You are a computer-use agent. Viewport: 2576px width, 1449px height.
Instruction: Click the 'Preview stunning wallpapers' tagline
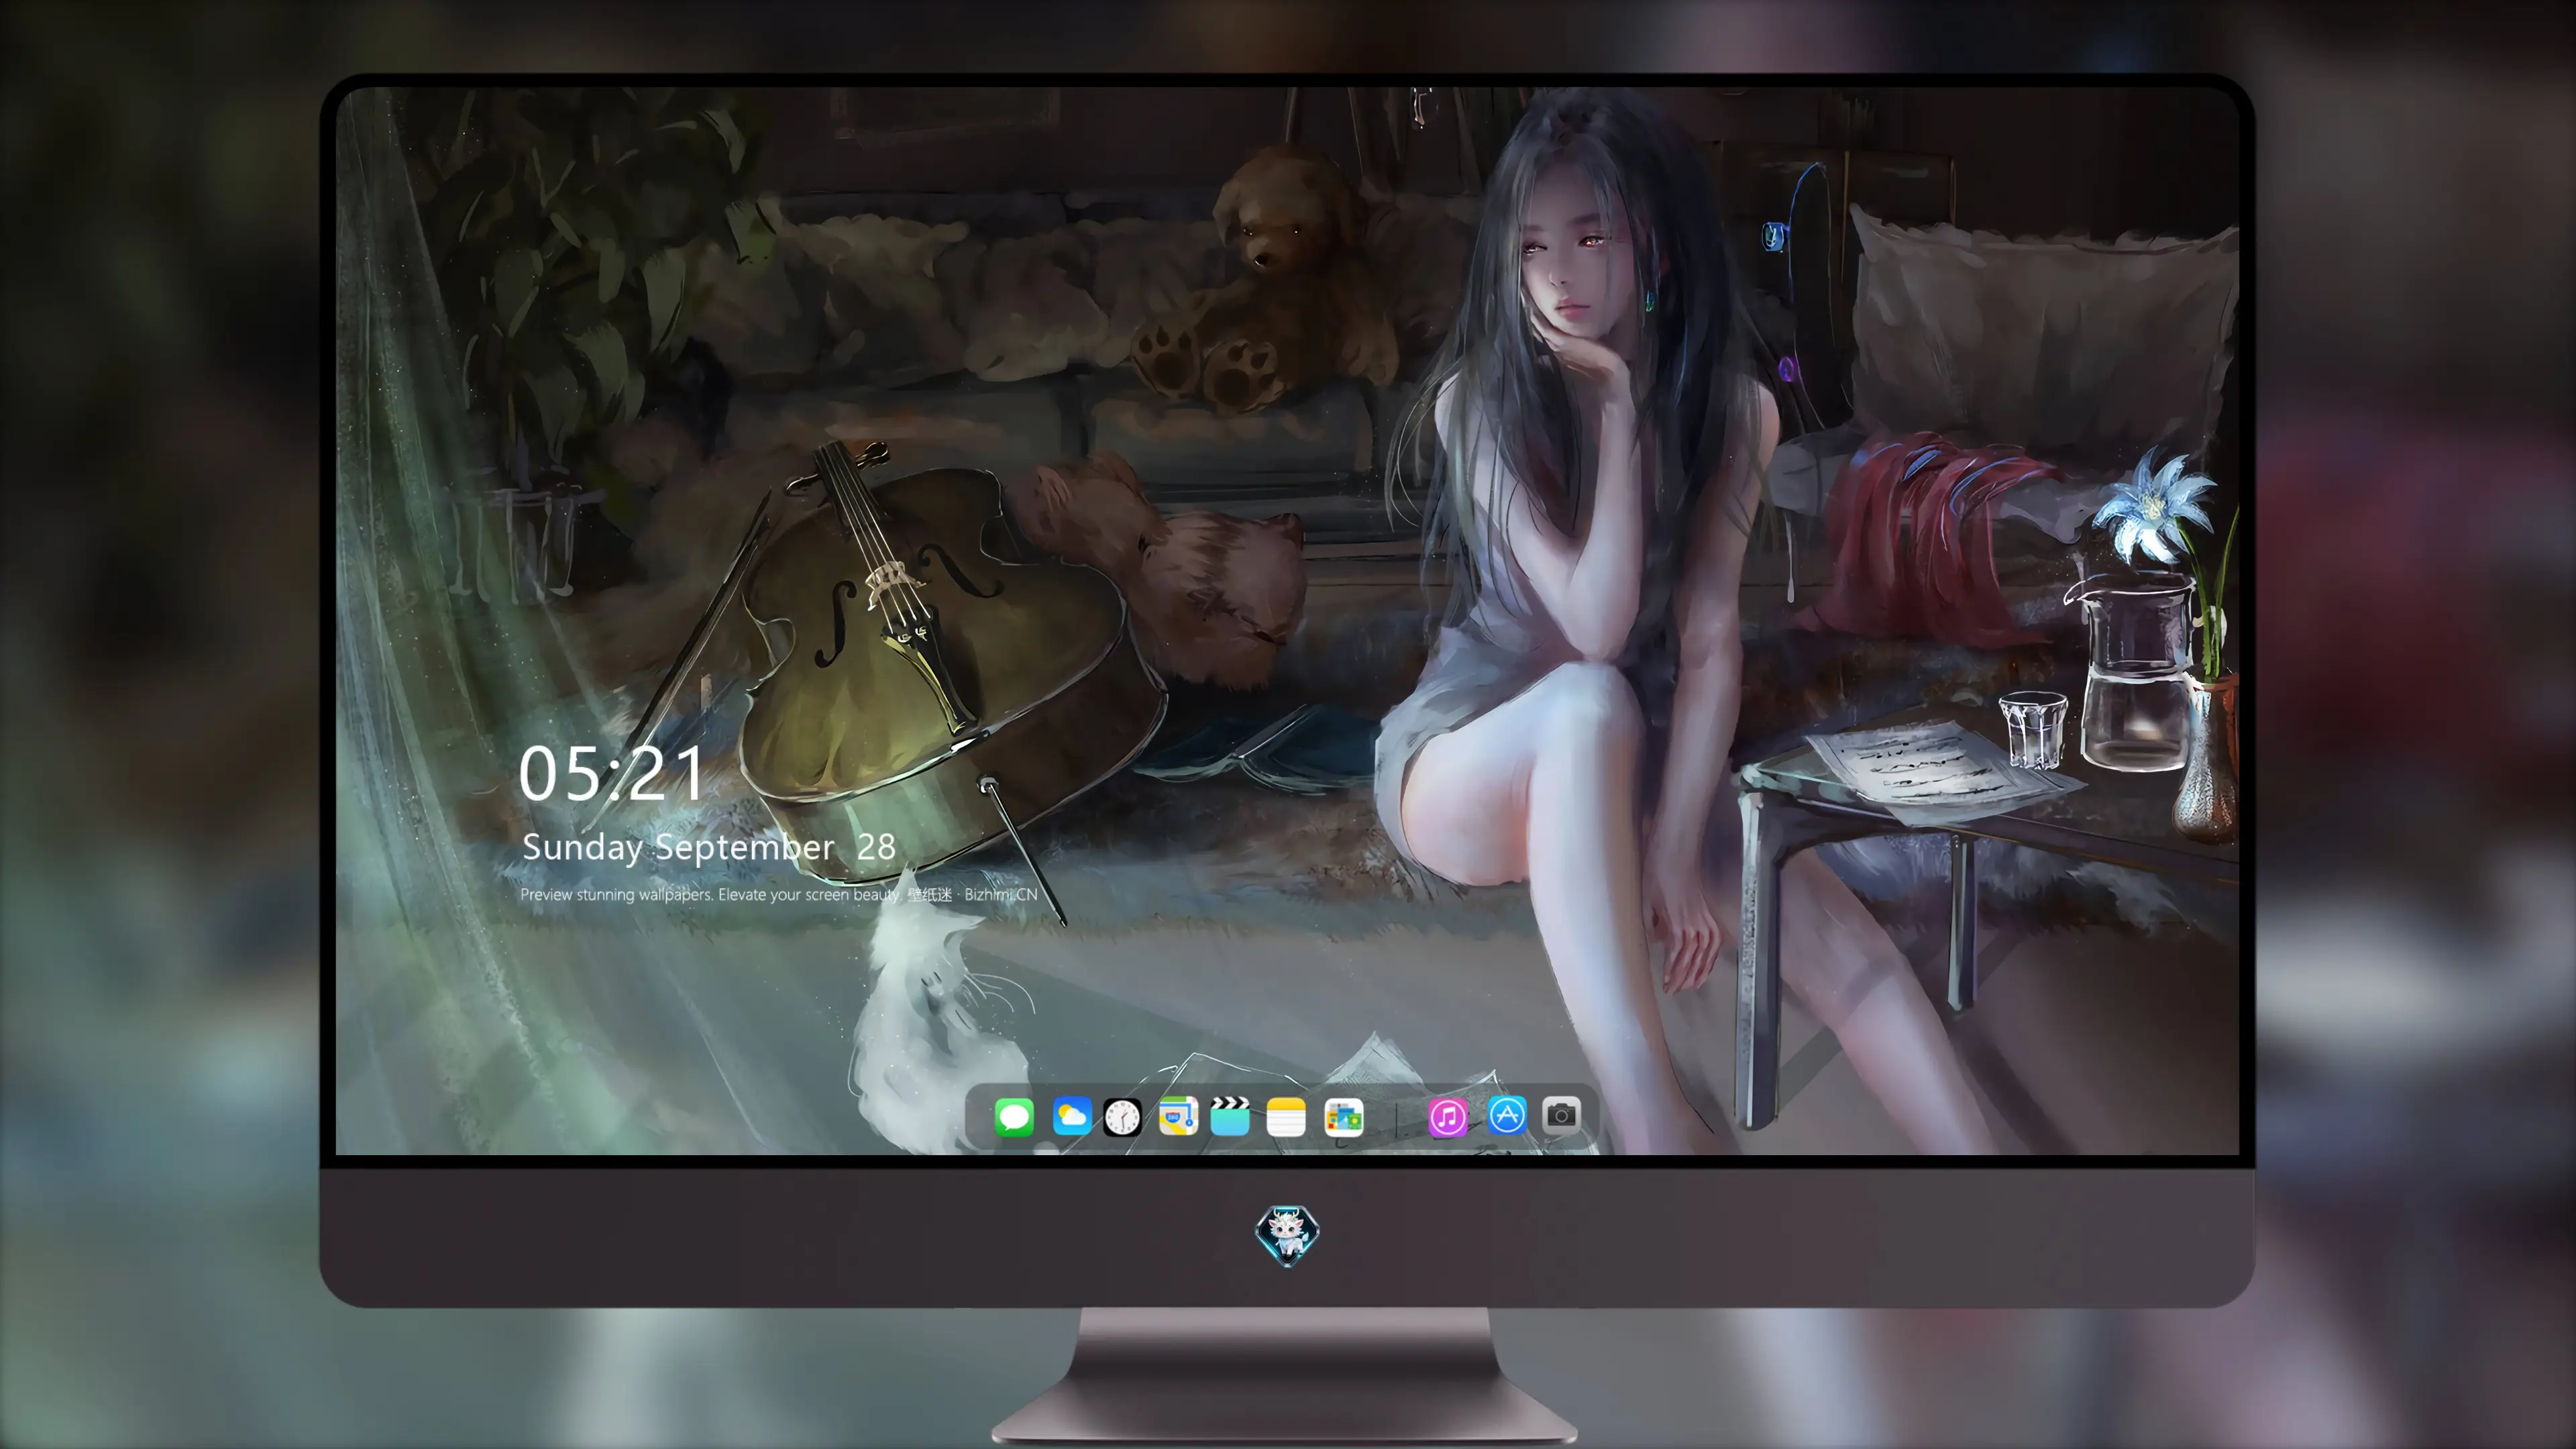tap(779, 894)
